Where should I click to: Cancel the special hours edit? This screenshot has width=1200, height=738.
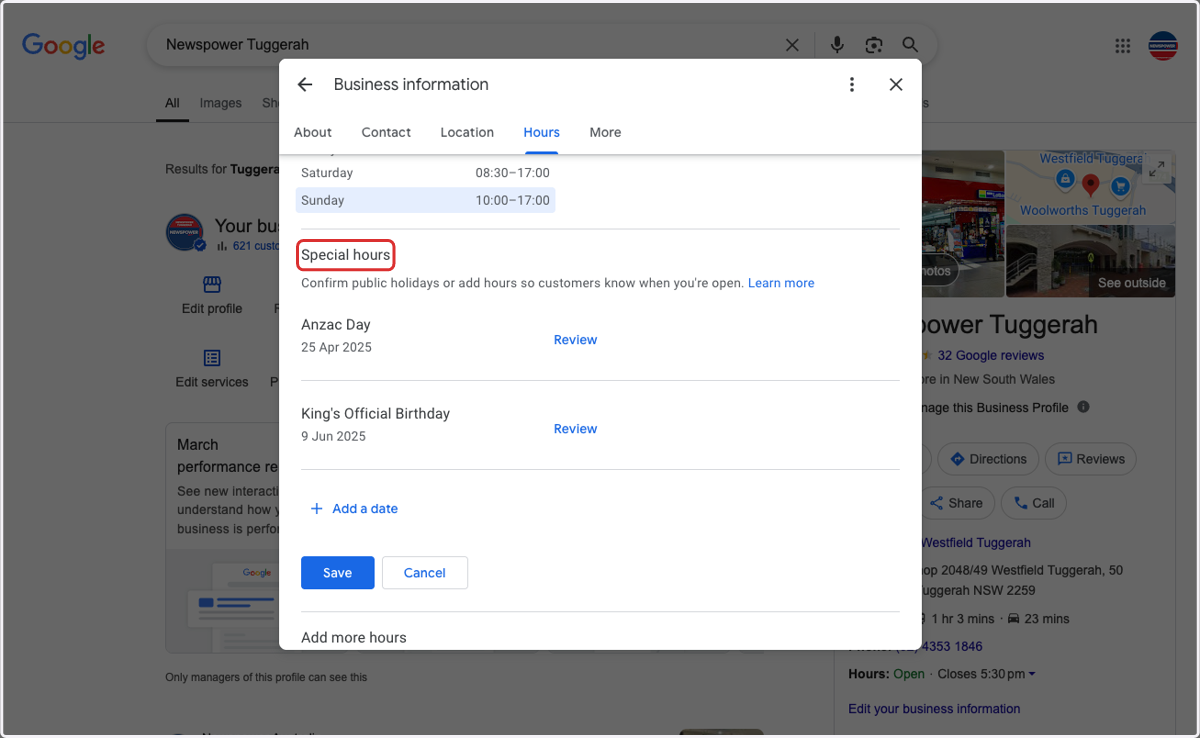(x=425, y=573)
